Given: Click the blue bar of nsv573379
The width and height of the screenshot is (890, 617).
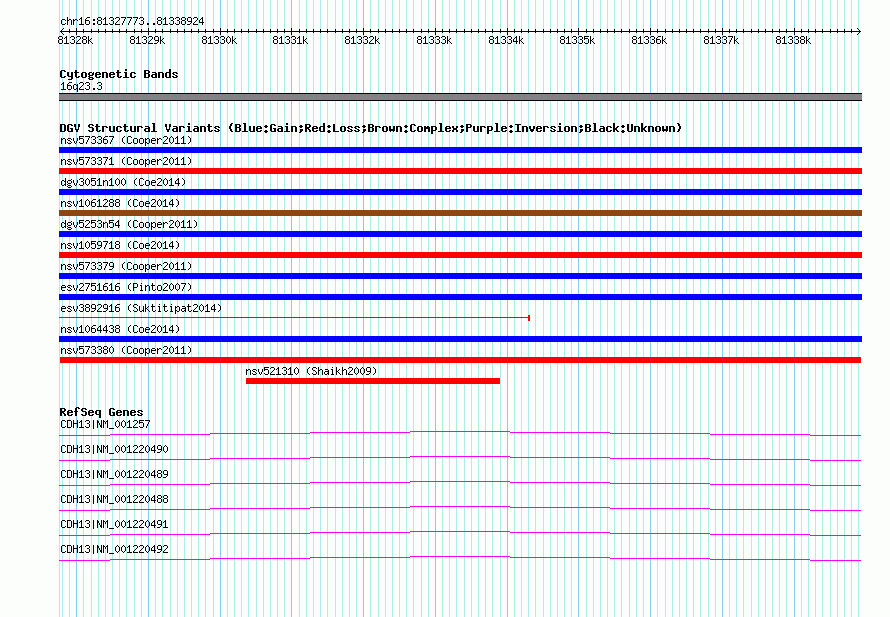Looking at the screenshot, I should click(x=460, y=276).
